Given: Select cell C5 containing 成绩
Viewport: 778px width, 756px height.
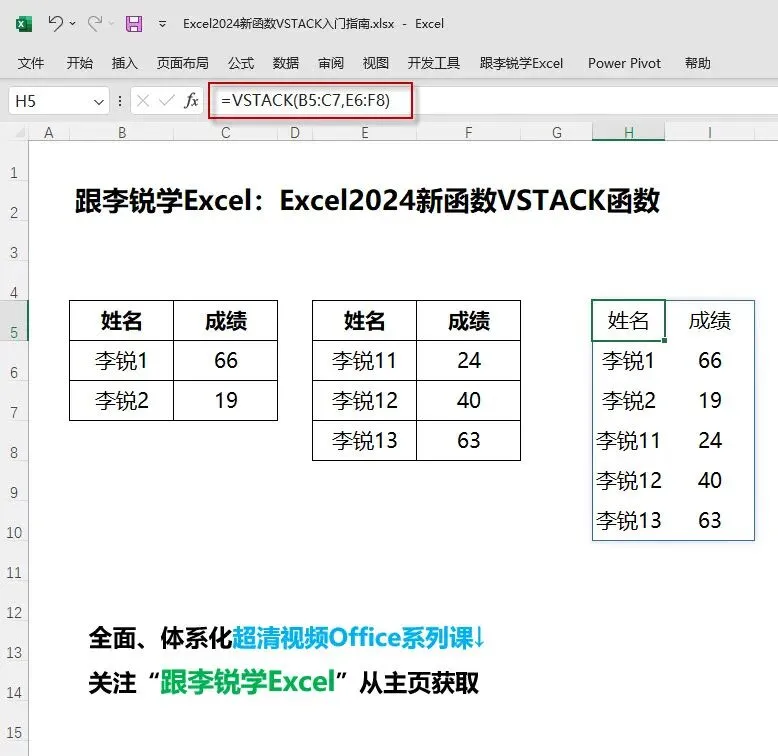Looking at the screenshot, I should point(225,320).
